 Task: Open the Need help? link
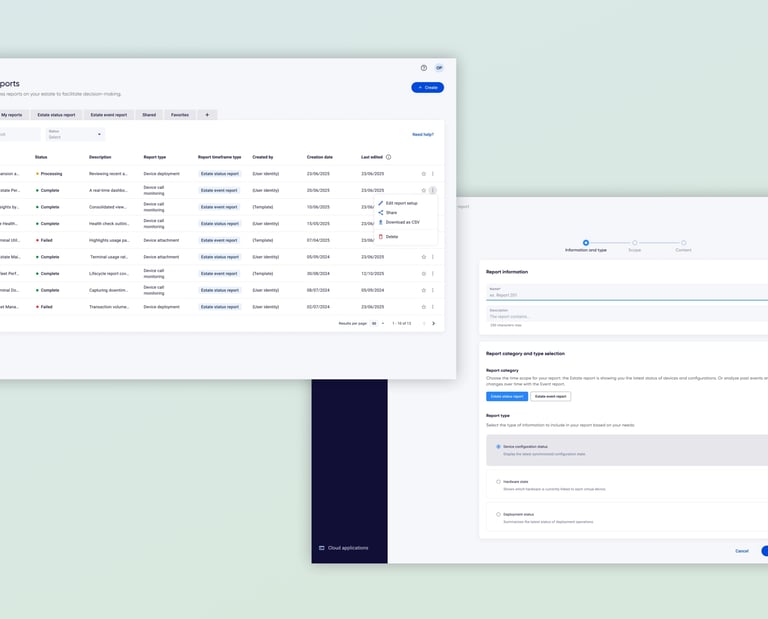pos(423,135)
